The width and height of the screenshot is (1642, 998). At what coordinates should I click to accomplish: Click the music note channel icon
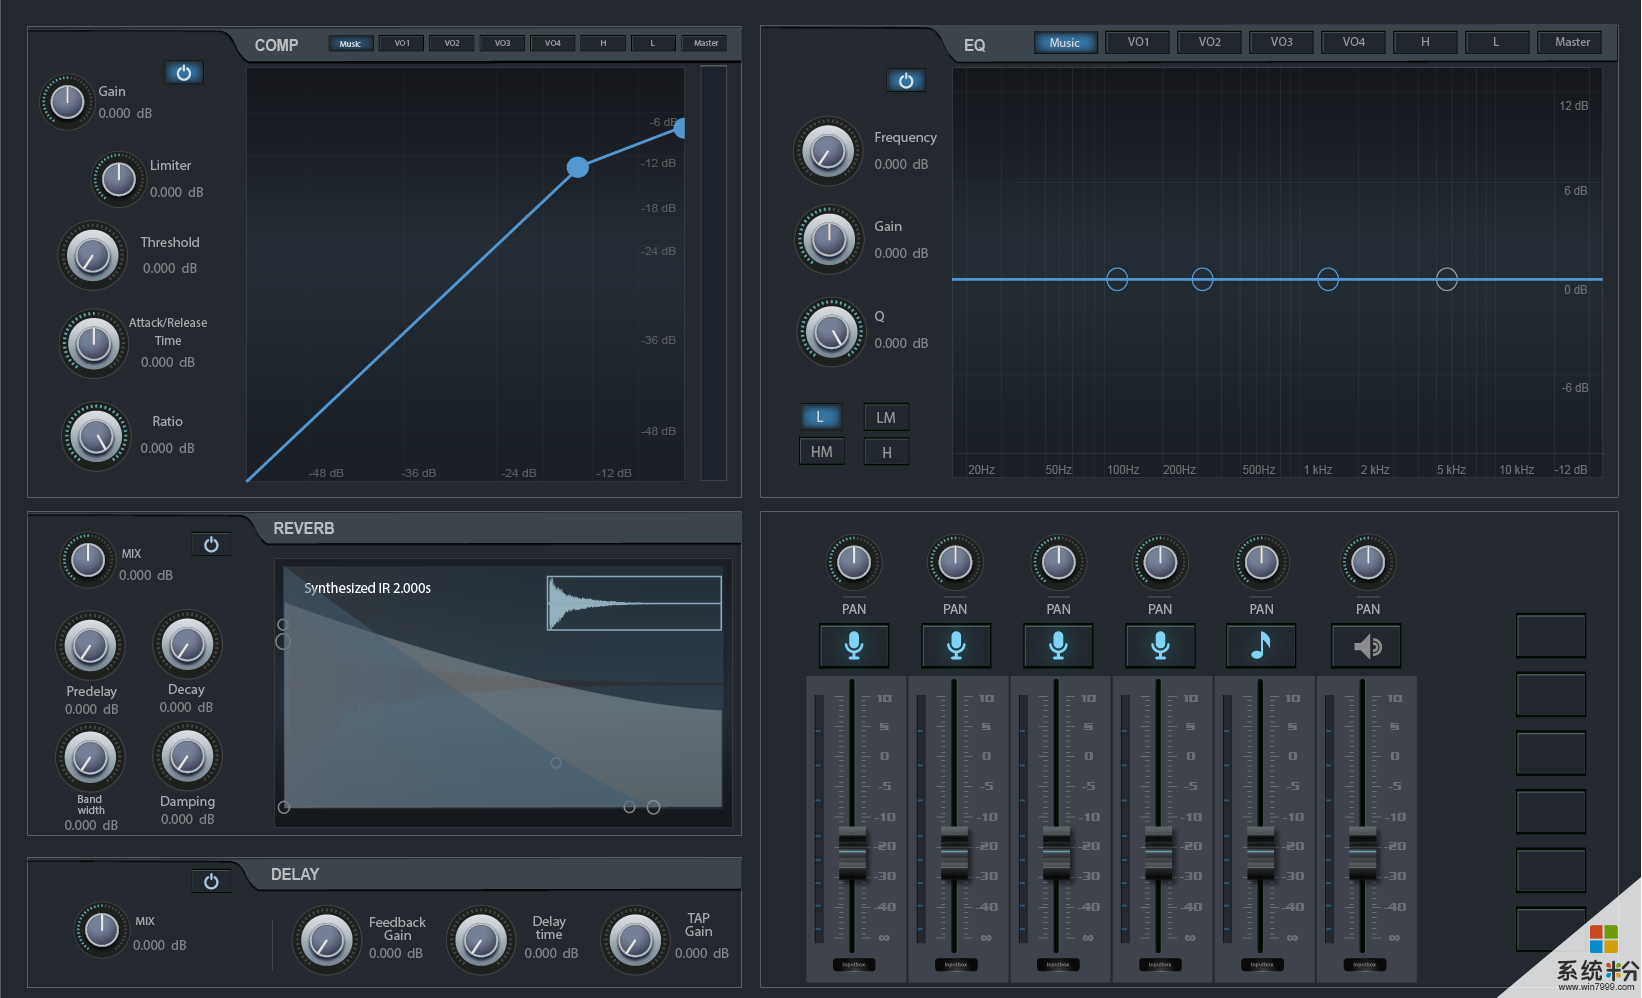pos(1261,646)
